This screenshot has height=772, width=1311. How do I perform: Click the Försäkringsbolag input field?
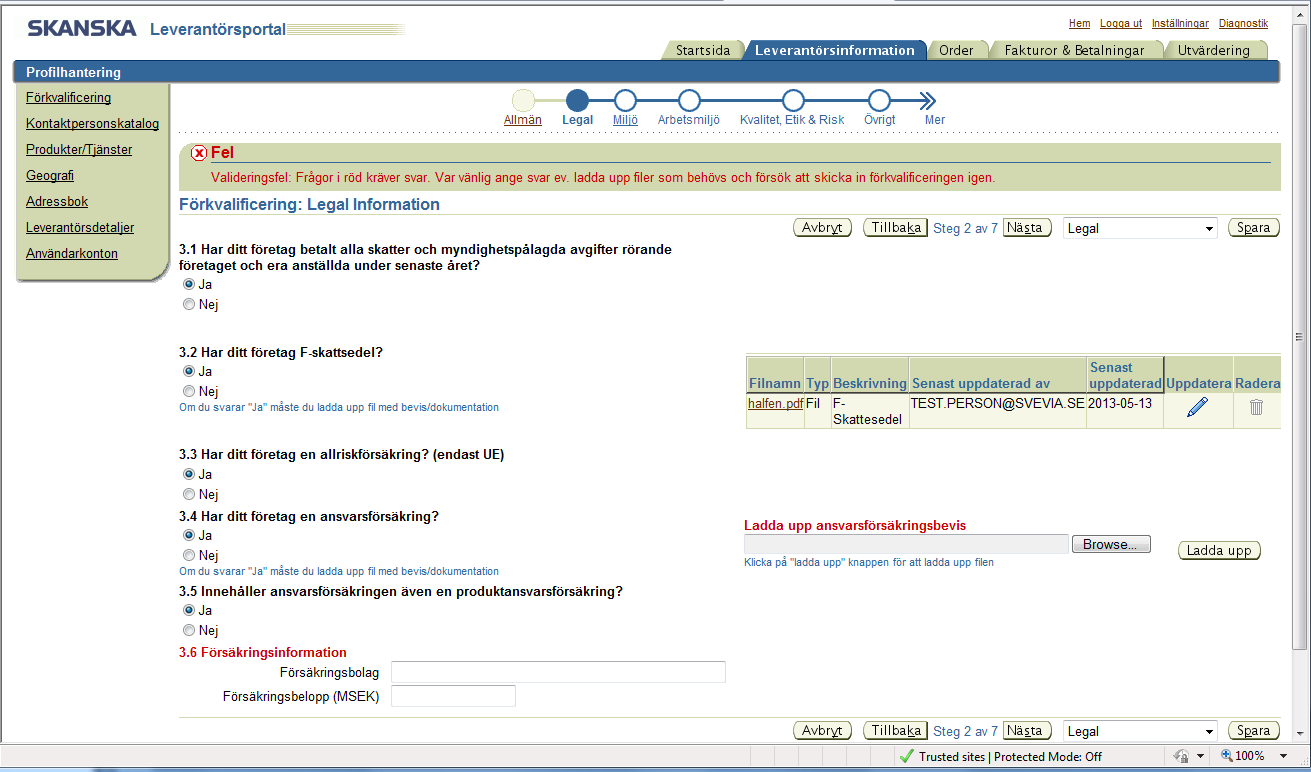pos(558,672)
